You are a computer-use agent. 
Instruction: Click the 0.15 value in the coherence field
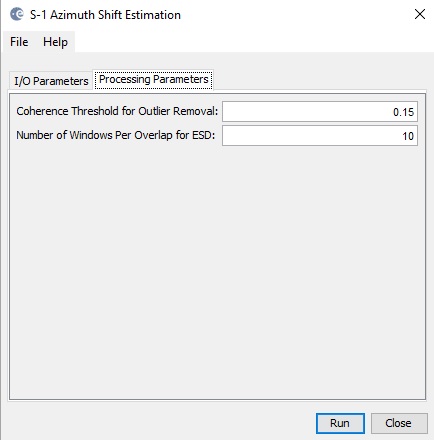coord(403,112)
